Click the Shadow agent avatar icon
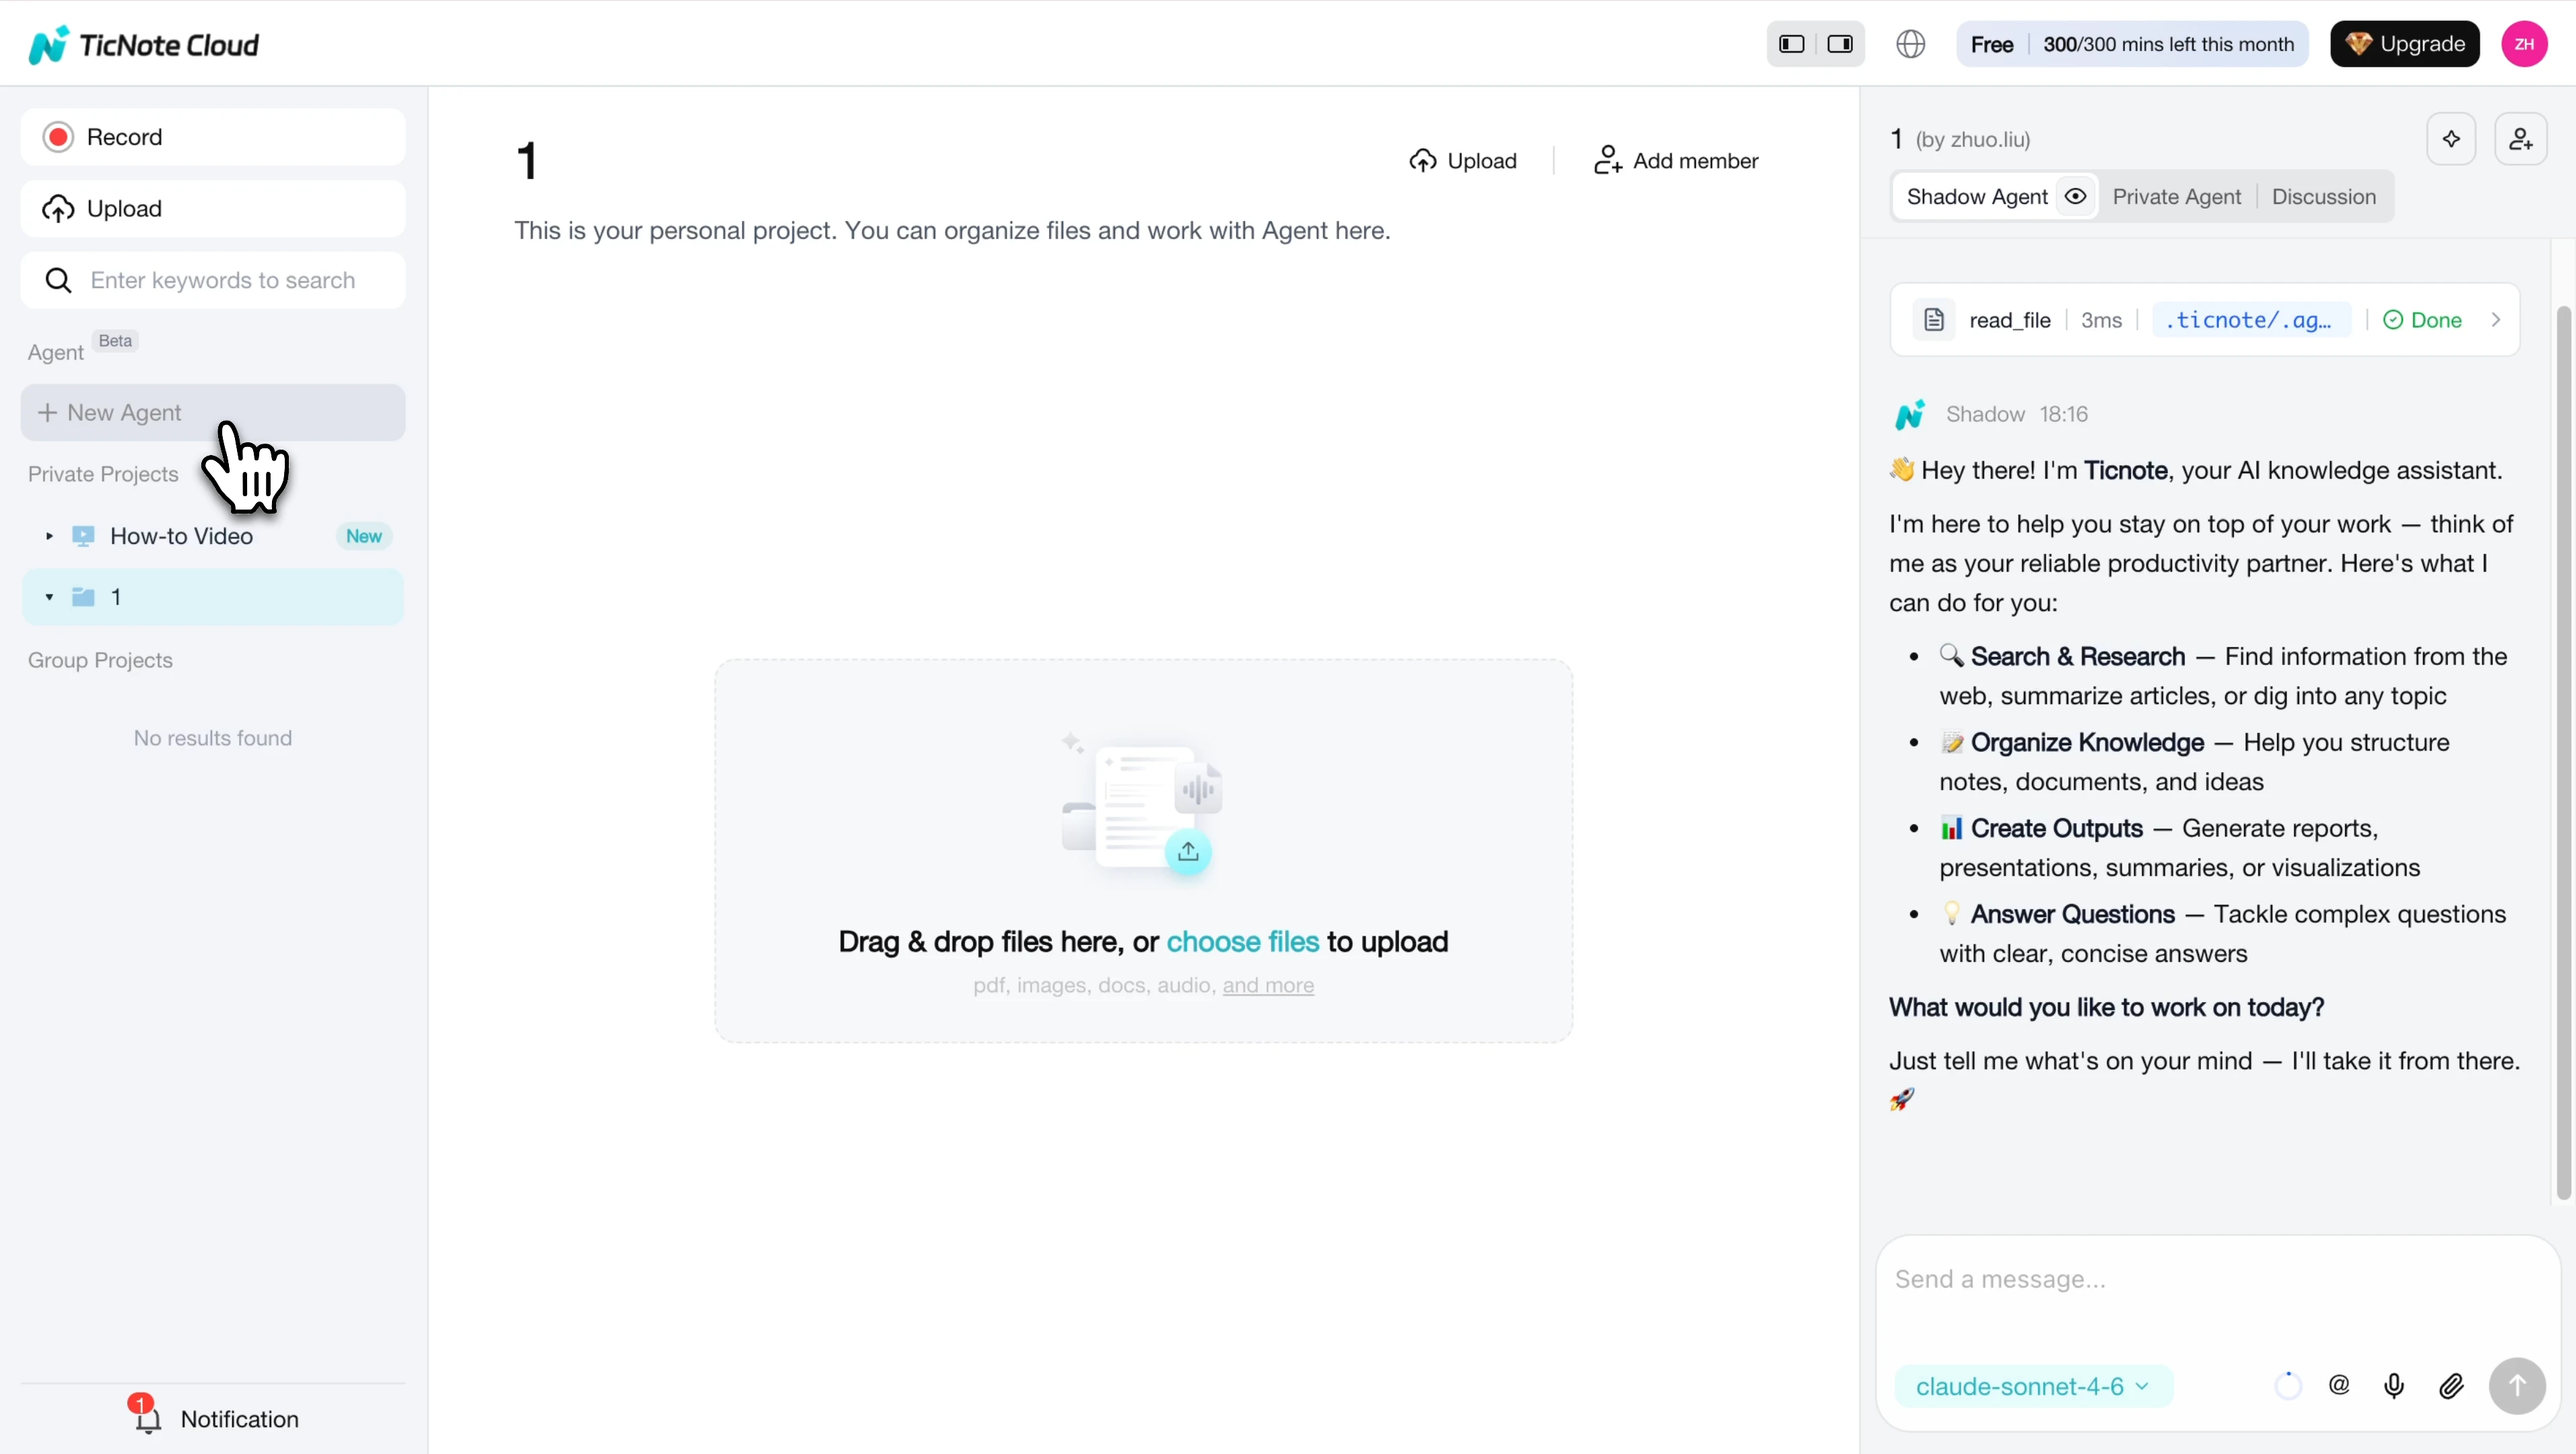This screenshot has height=1454, width=2576. (1909, 414)
